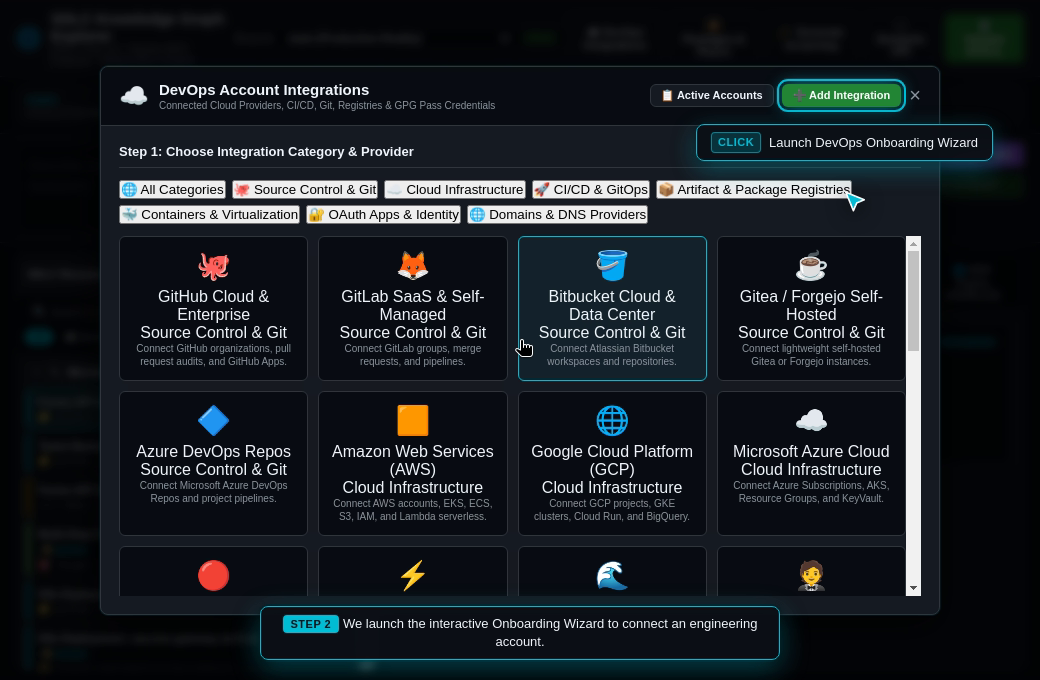The width and height of the screenshot is (1040, 680).
Task: Filter by Source Control & Git
Action: [x=305, y=190]
